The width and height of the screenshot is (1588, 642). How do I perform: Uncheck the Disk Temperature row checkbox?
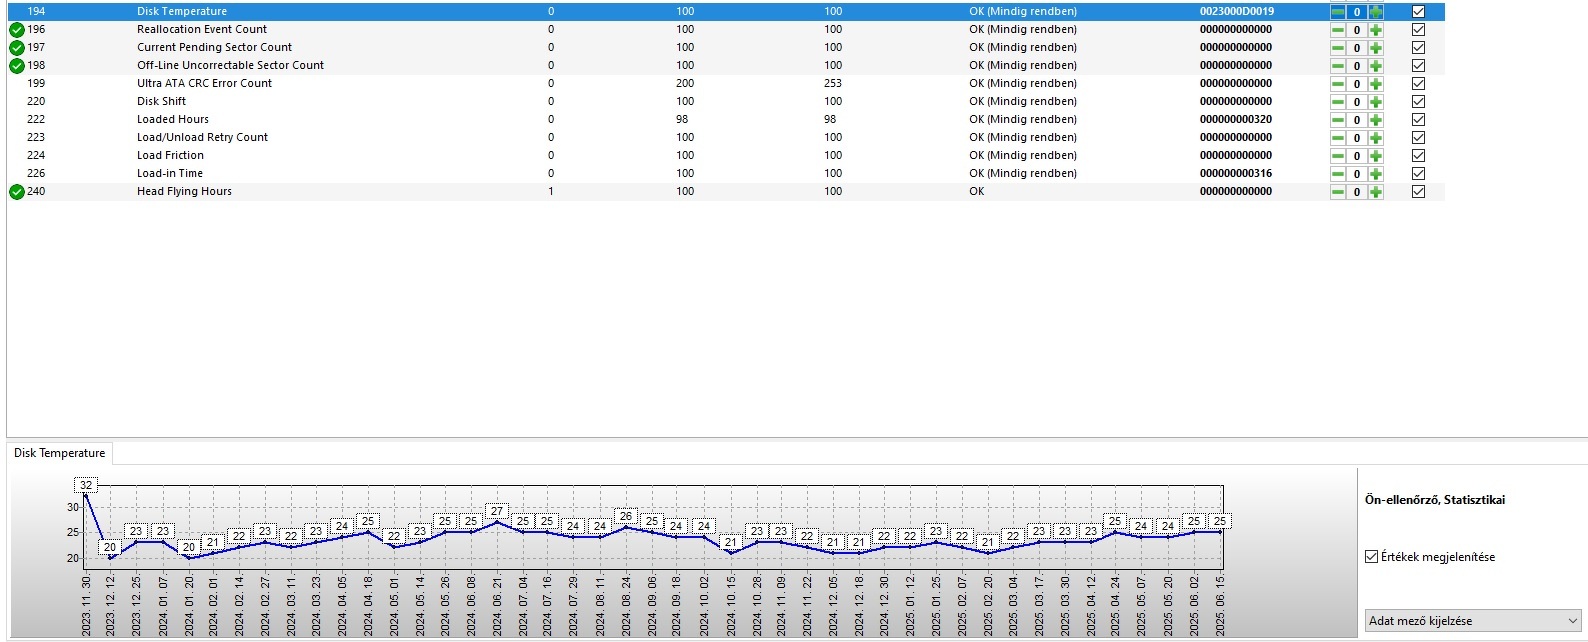pos(1418,12)
